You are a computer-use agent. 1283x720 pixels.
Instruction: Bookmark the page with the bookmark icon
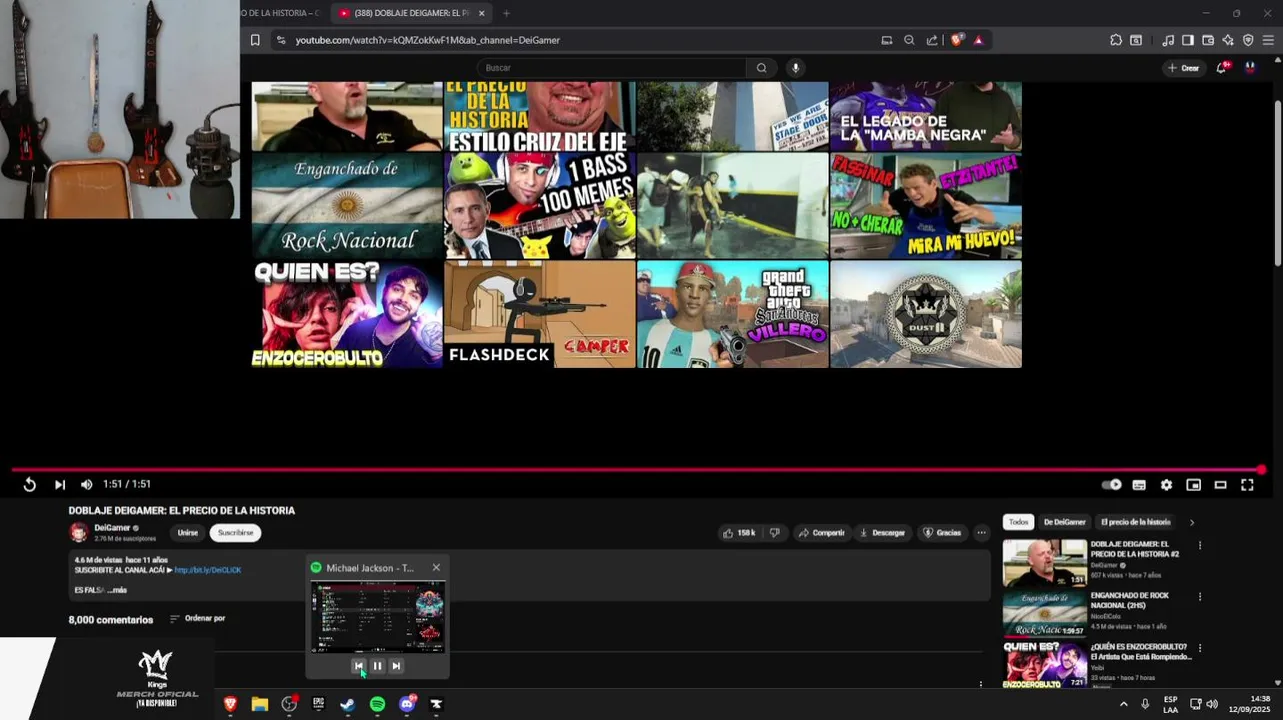[255, 40]
